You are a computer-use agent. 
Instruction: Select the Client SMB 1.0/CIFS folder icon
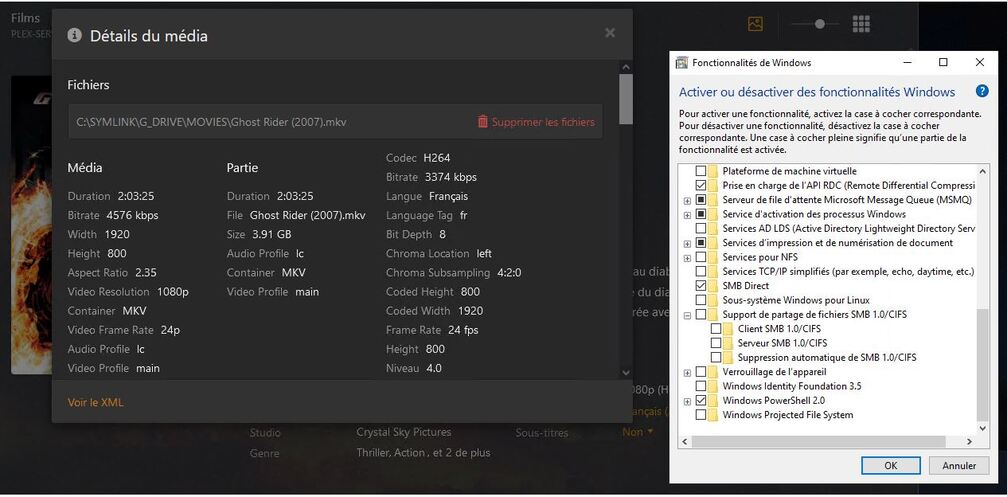click(x=728, y=328)
